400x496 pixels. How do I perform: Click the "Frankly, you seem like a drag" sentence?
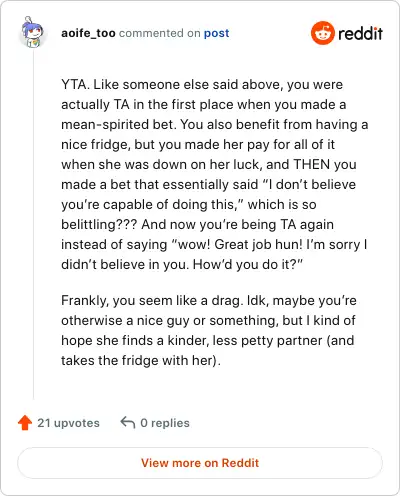point(152,301)
